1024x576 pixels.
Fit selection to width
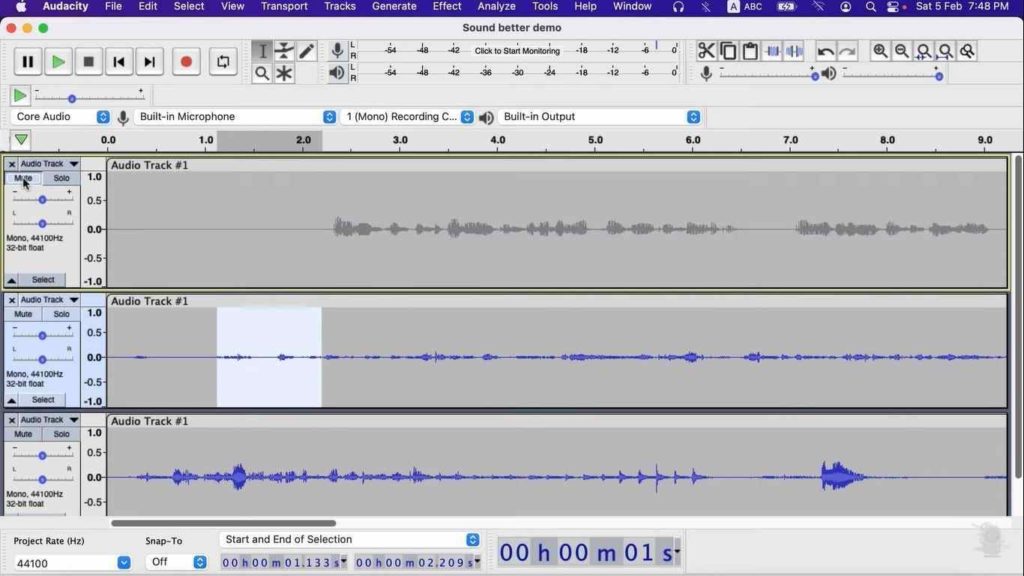click(x=924, y=51)
